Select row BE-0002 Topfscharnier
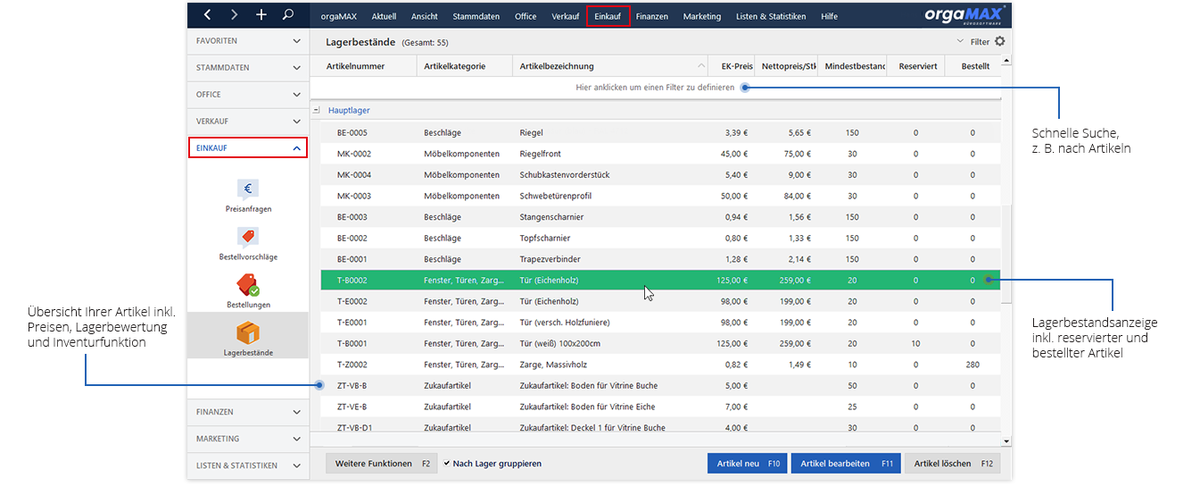This screenshot has height=487, width=1200. point(660,238)
